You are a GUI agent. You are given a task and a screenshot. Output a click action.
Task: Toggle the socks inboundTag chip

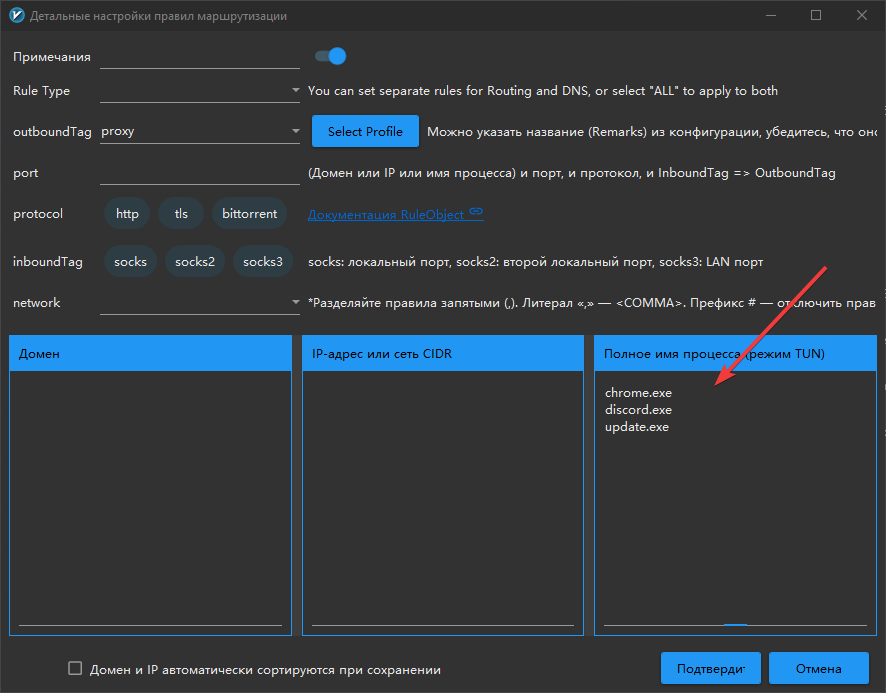(x=131, y=262)
